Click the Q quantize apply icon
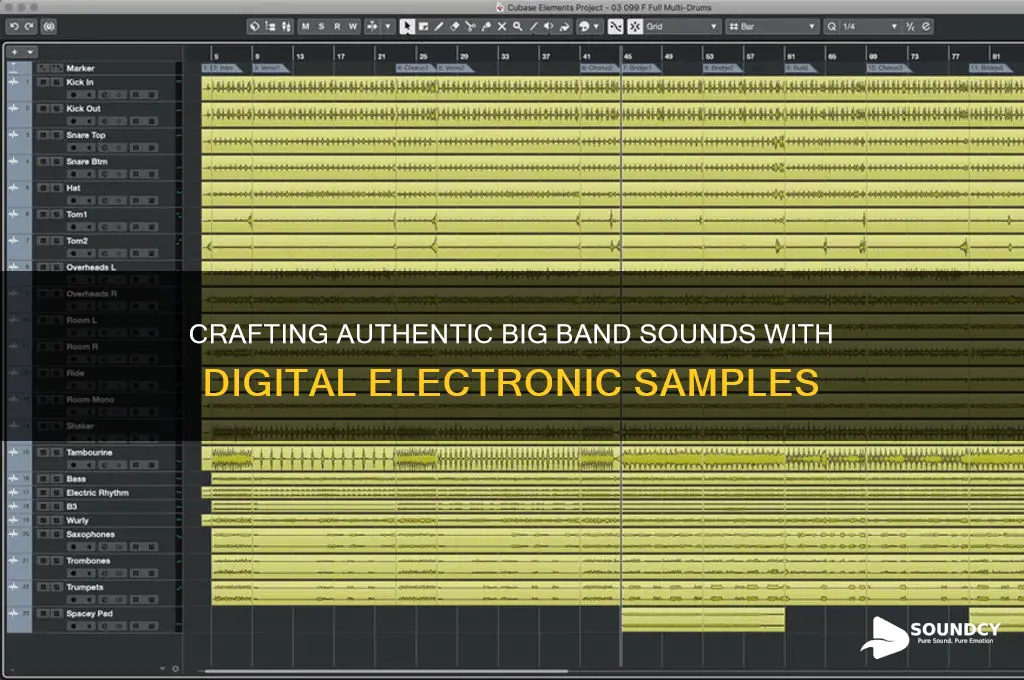1024x680 pixels. (831, 26)
